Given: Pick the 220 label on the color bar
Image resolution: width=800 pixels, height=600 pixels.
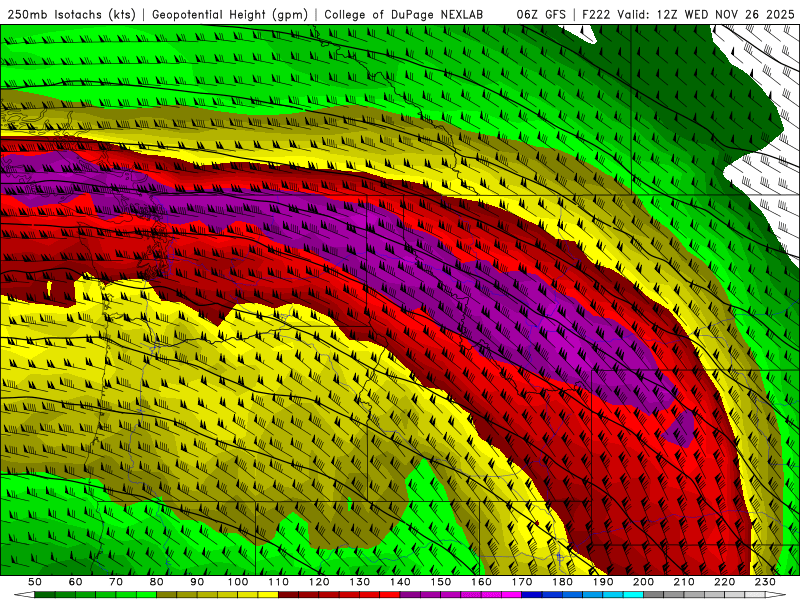Looking at the screenshot, I should click(725, 582).
